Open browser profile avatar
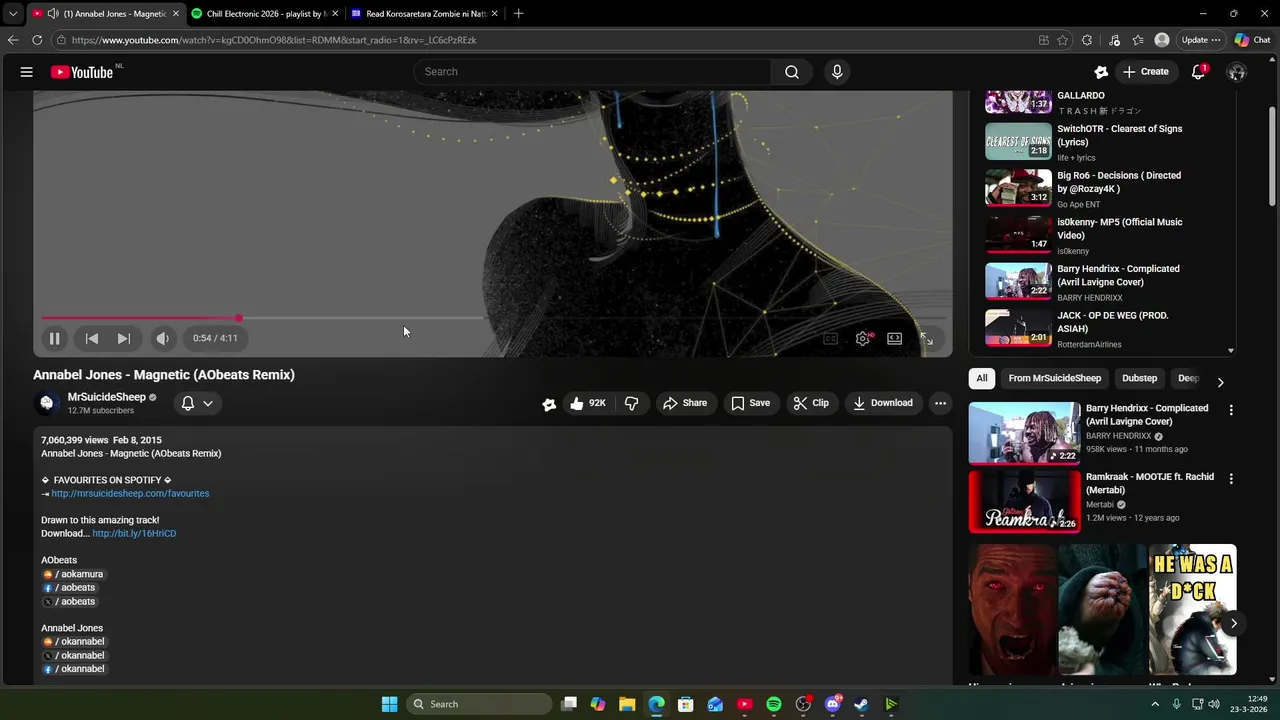This screenshot has width=1280, height=720. coord(1162,40)
